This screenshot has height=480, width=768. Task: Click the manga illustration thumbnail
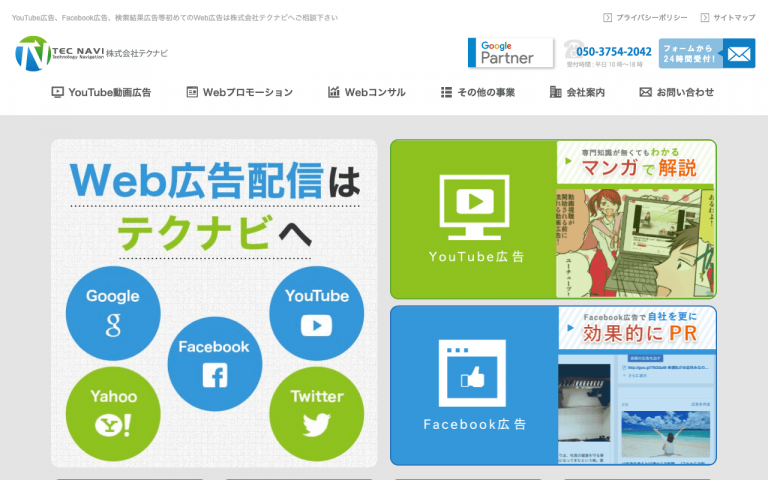(635, 243)
